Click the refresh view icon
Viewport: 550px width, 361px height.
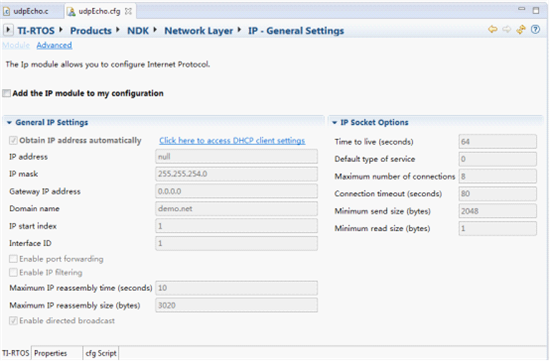521,30
